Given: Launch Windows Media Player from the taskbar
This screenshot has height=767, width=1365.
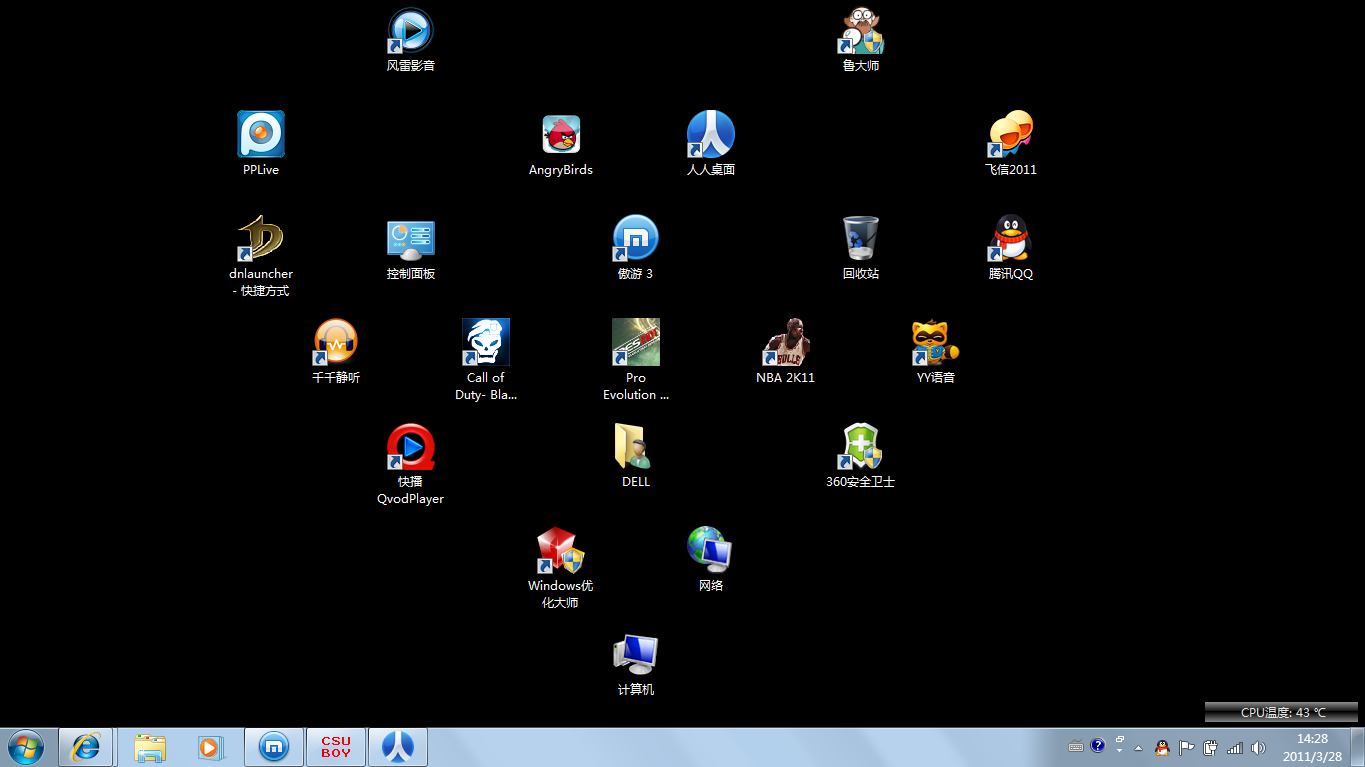Looking at the screenshot, I should click(x=211, y=747).
